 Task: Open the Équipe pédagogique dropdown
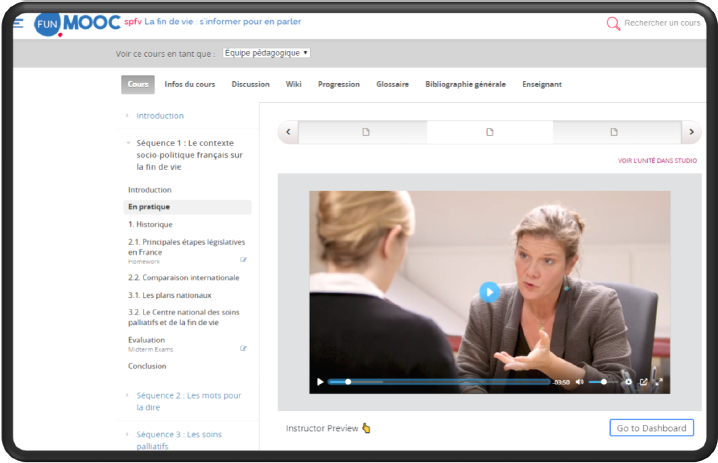[x=266, y=53]
